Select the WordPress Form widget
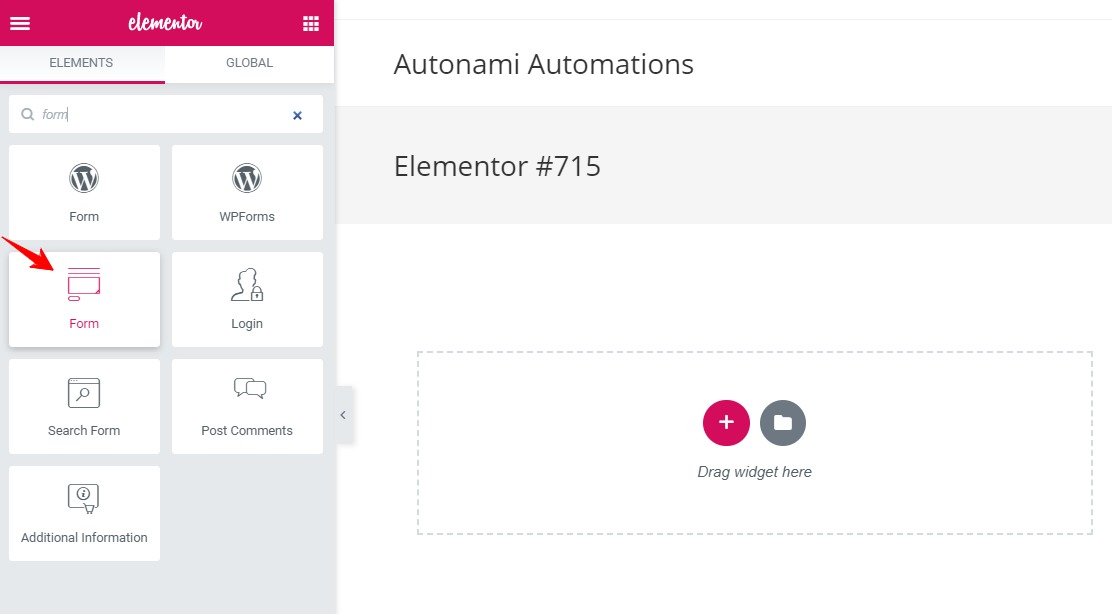 tap(84, 192)
